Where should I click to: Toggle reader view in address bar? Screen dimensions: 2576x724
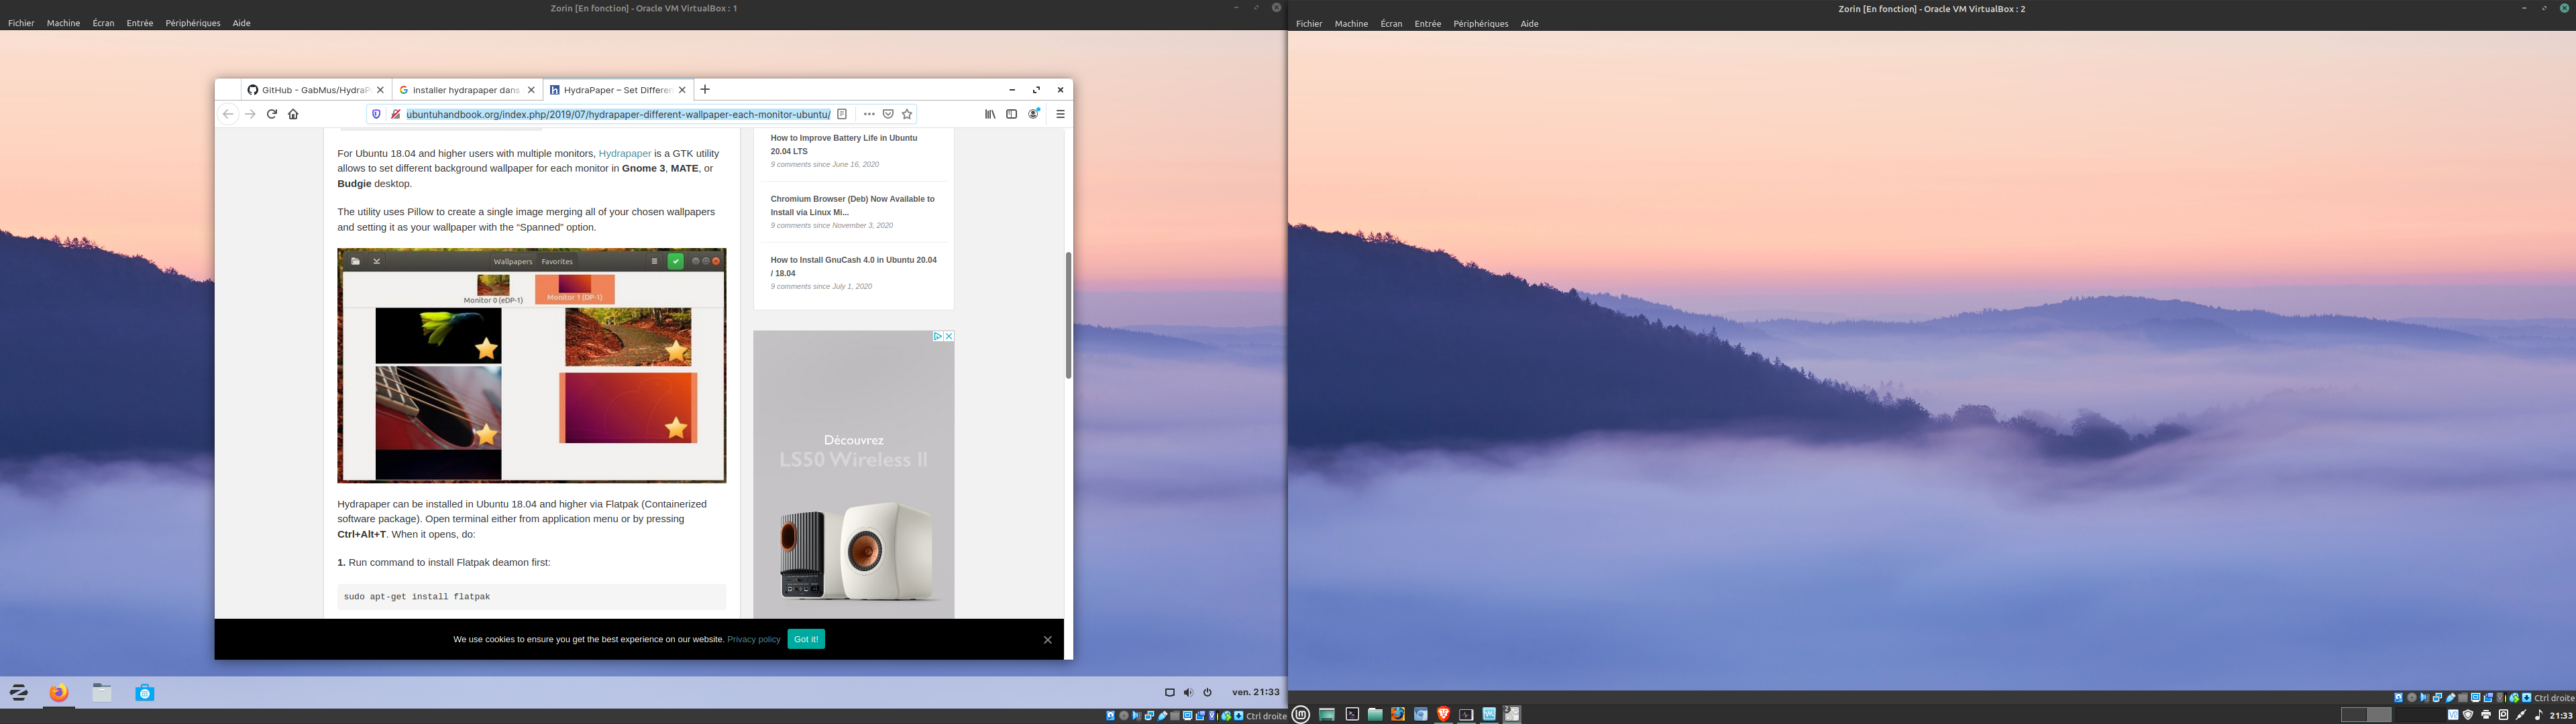[x=842, y=114]
